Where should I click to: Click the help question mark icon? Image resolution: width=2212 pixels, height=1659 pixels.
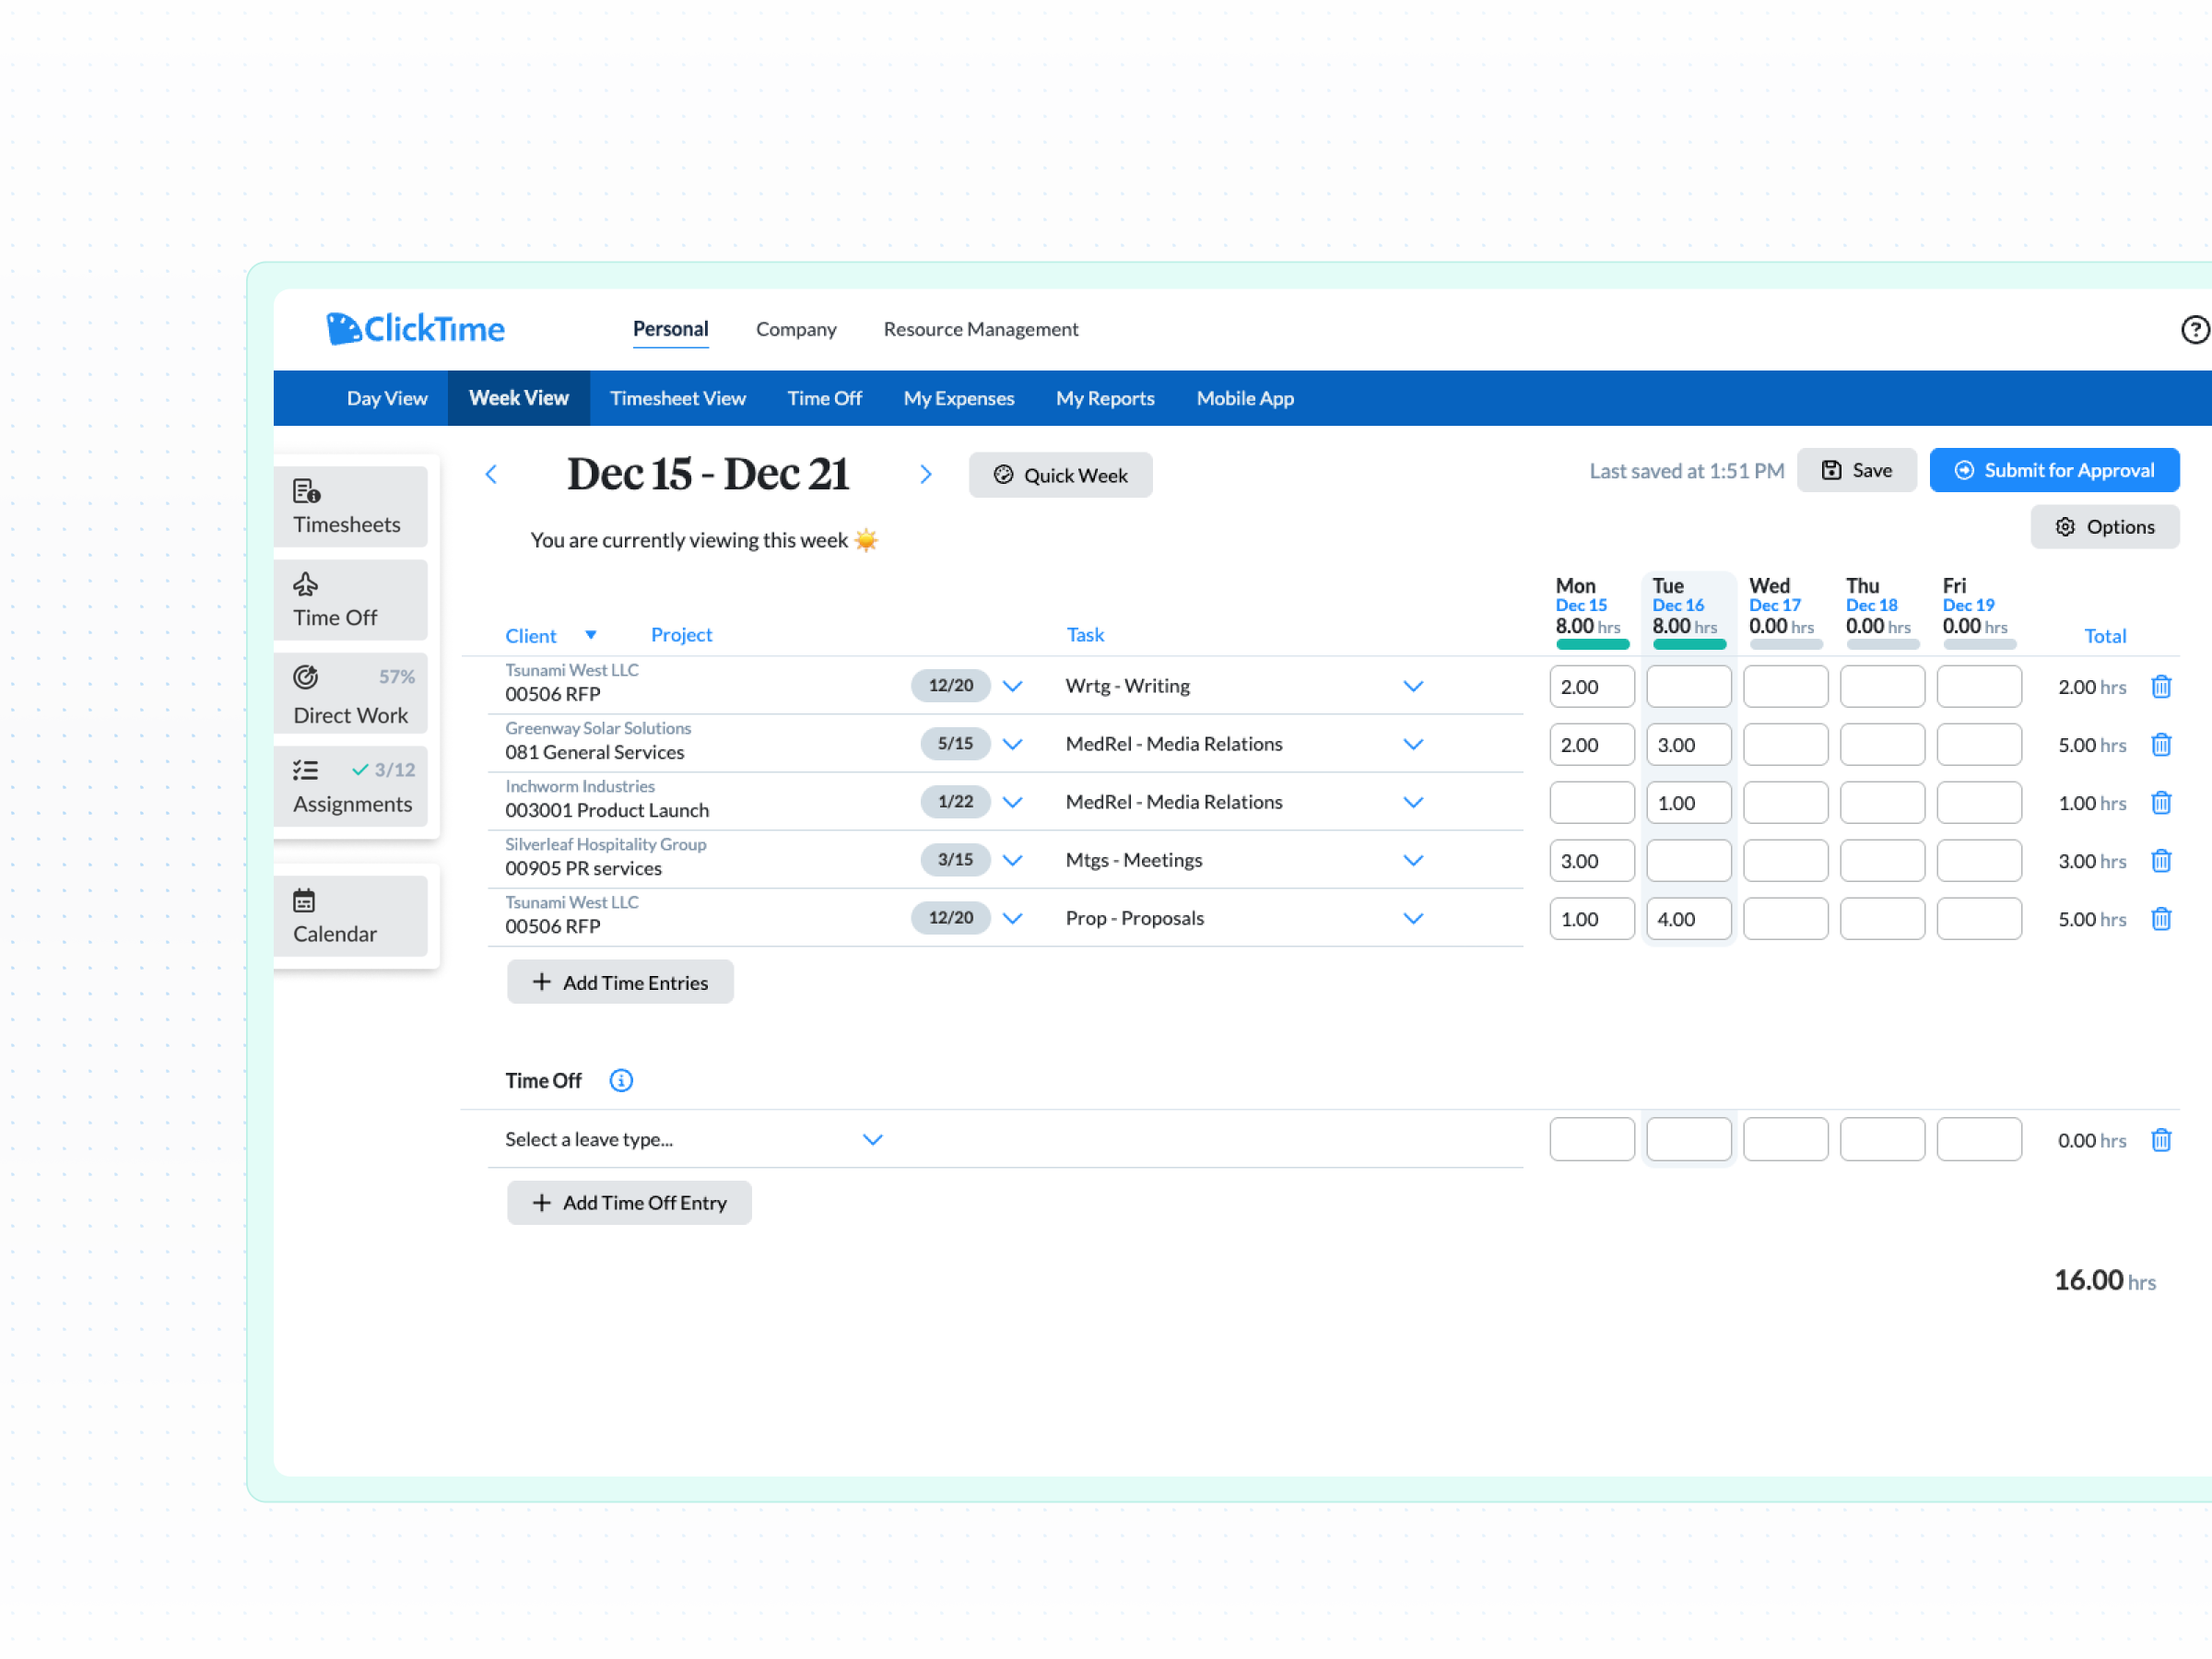point(2196,328)
